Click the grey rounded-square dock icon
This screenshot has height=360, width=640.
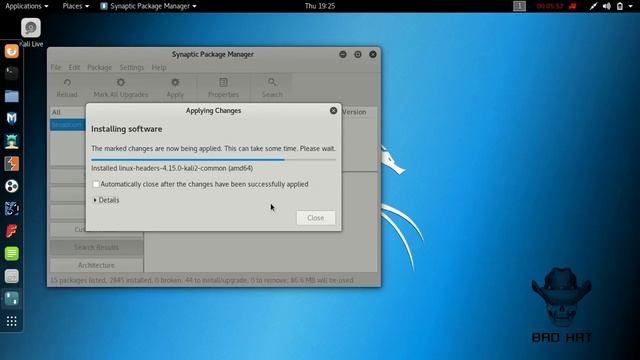click(x=11, y=276)
